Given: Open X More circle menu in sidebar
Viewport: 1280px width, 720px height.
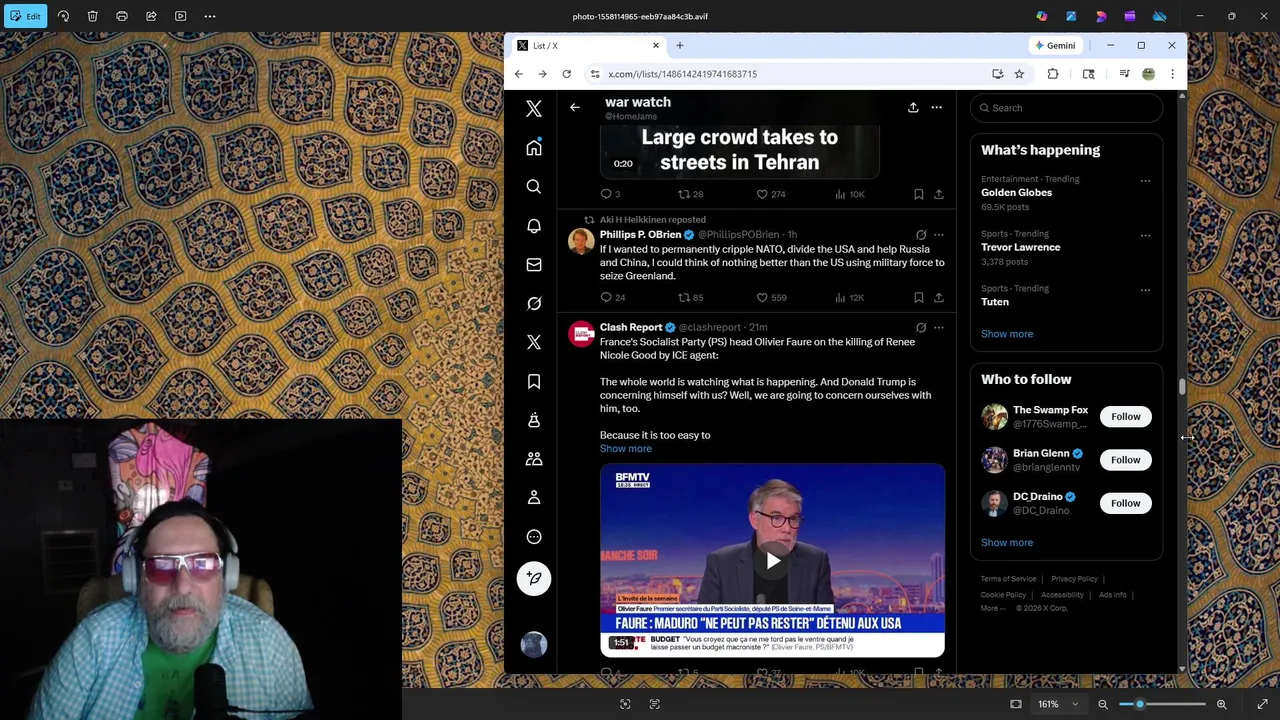Looking at the screenshot, I should click(534, 537).
